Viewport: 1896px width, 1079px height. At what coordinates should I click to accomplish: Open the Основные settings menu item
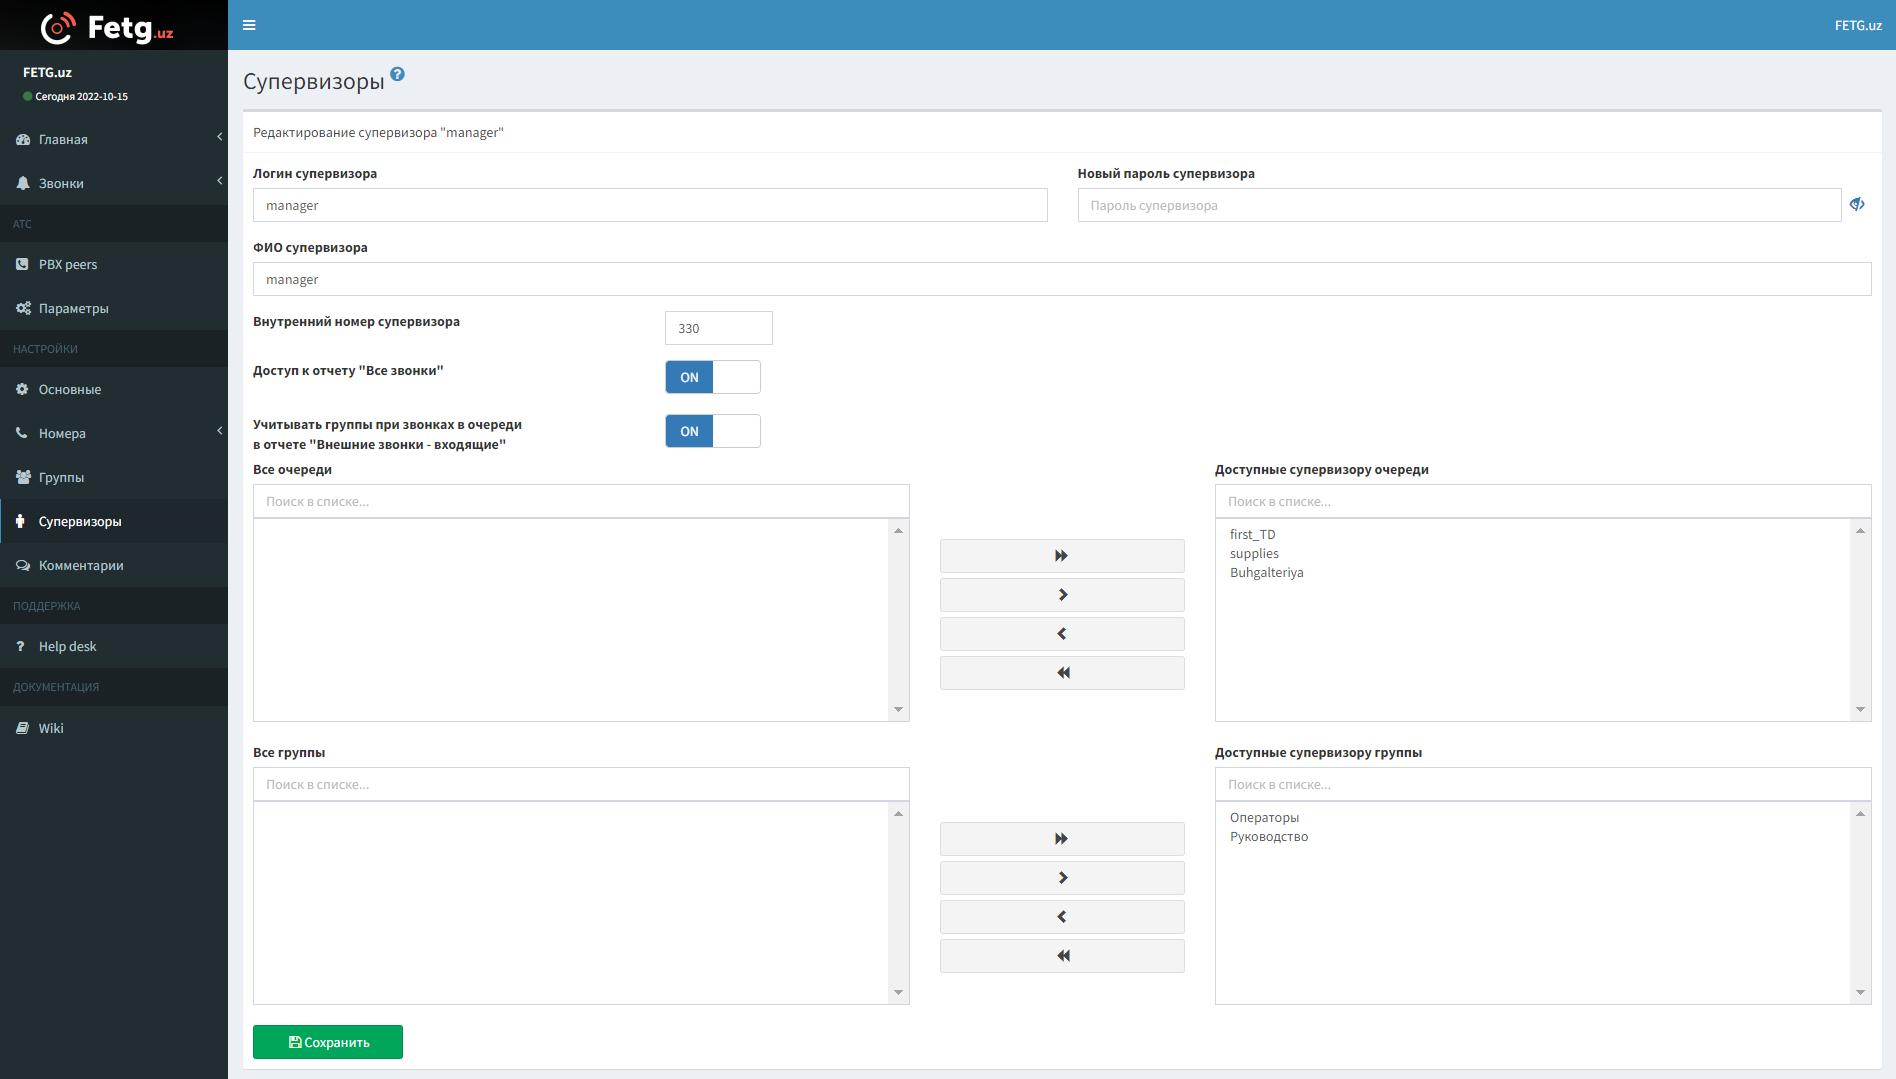pyautogui.click(x=114, y=389)
